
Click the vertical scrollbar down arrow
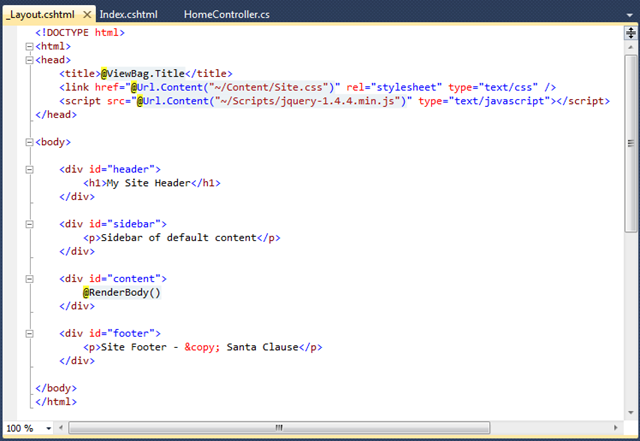(631, 412)
